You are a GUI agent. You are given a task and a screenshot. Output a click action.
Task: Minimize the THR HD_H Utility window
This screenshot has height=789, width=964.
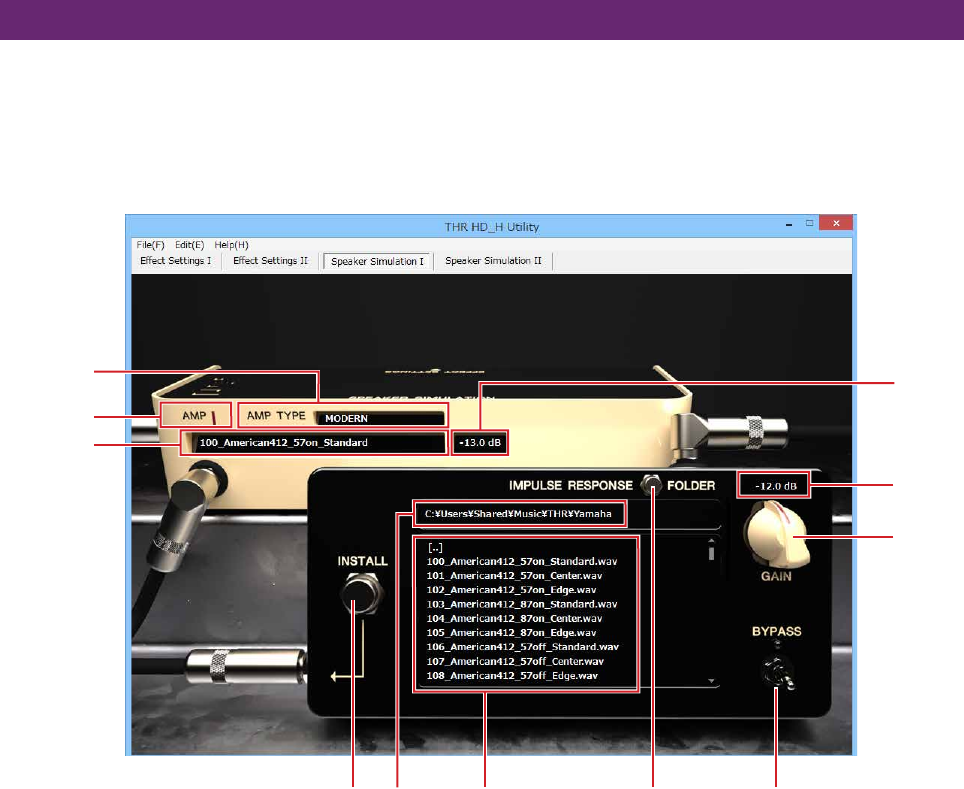coord(789,224)
